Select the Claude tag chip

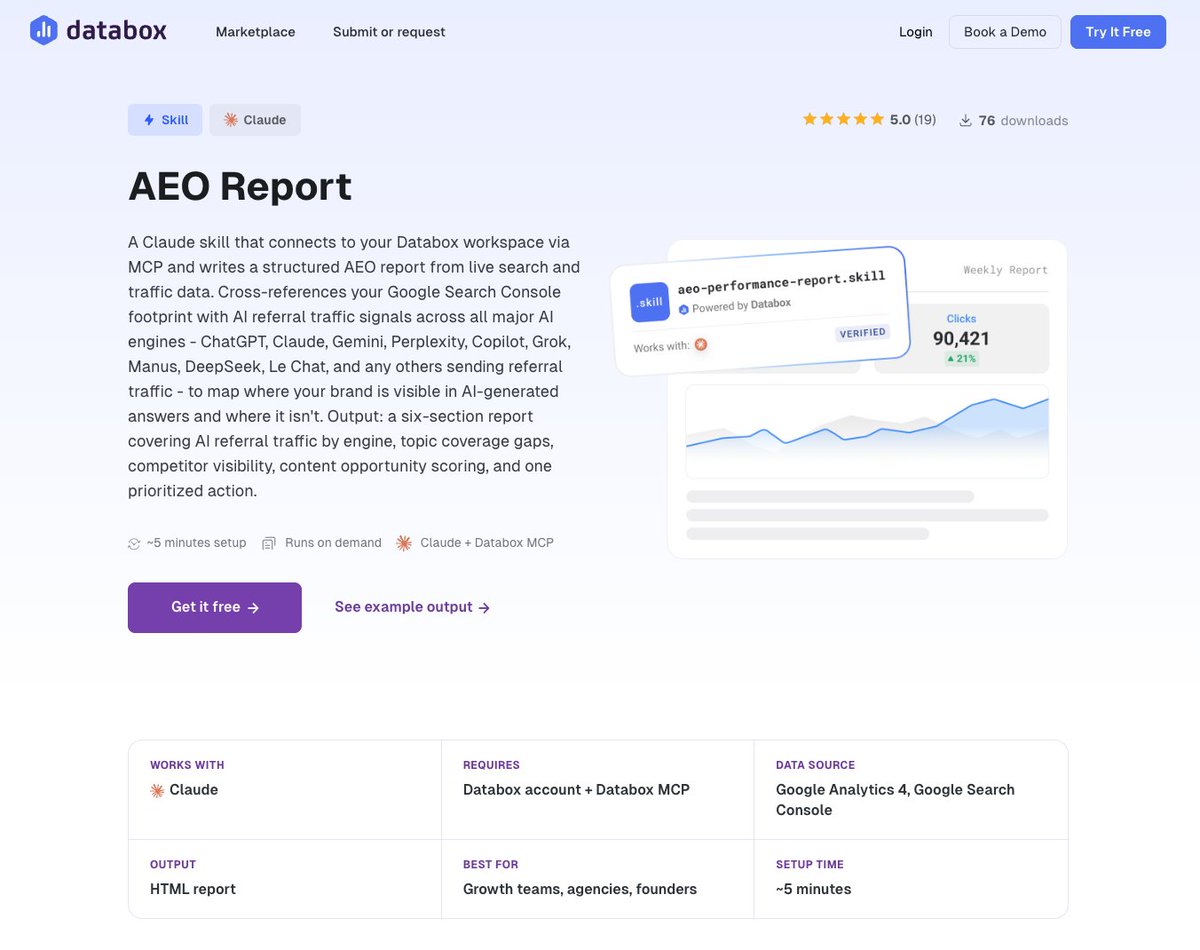point(255,120)
